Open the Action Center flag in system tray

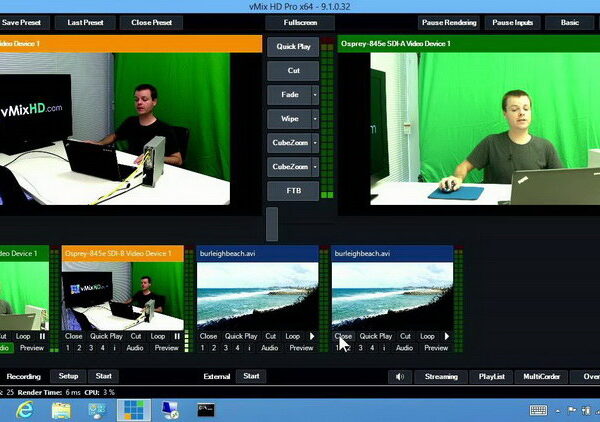pos(572,411)
